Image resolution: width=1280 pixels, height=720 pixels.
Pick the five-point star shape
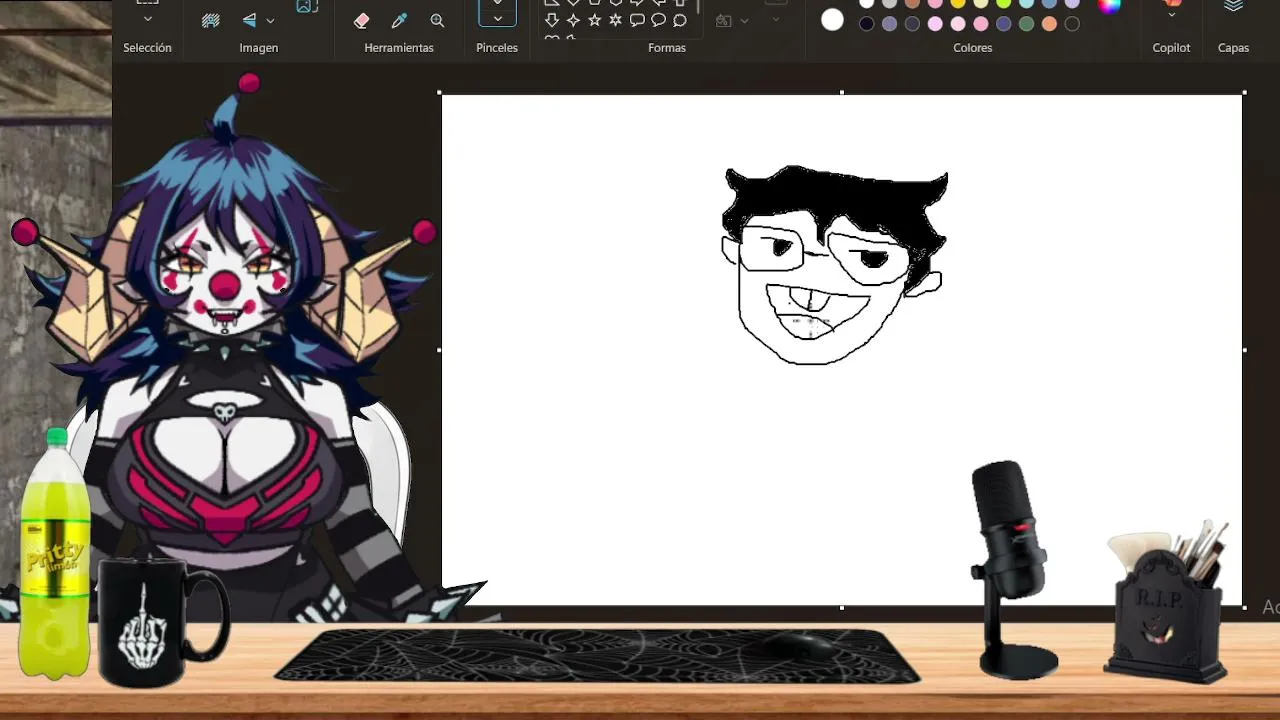click(594, 20)
